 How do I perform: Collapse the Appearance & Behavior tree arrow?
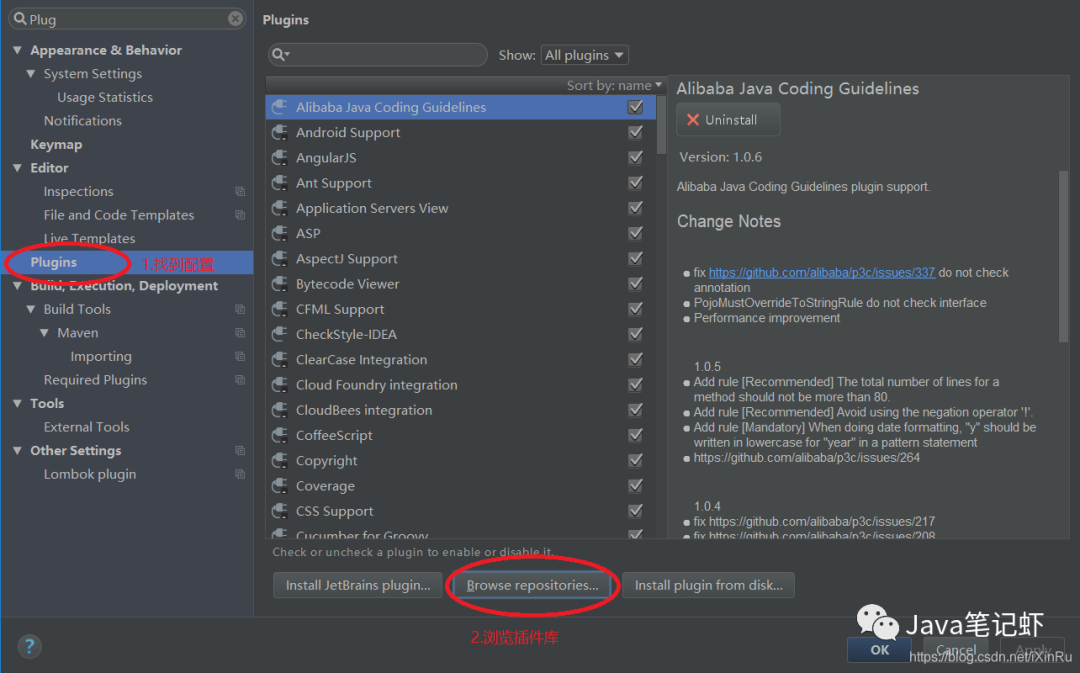17,50
